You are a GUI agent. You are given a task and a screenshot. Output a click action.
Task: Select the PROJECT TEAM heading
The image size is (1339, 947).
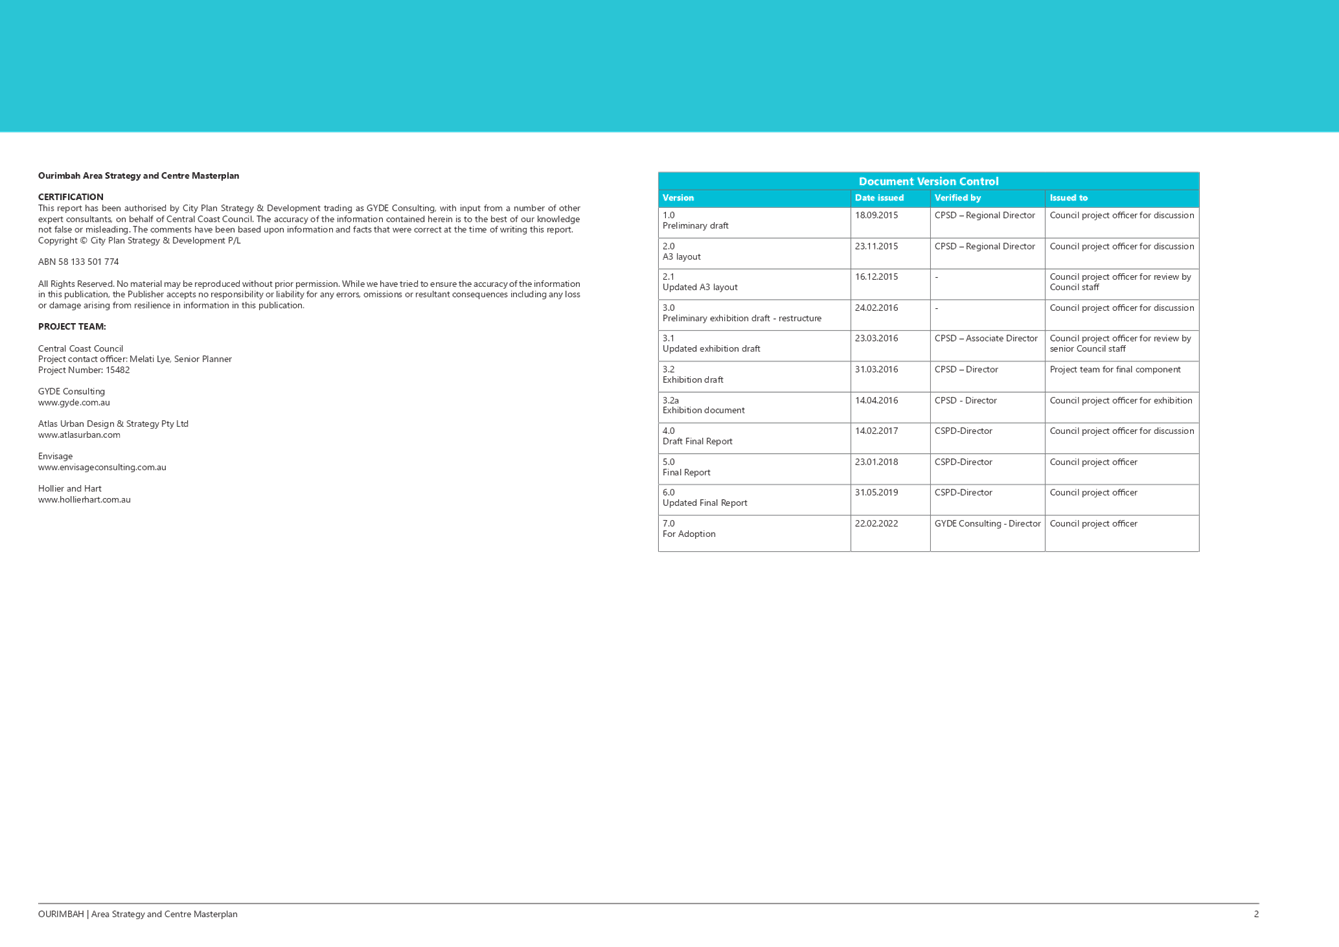[71, 326]
